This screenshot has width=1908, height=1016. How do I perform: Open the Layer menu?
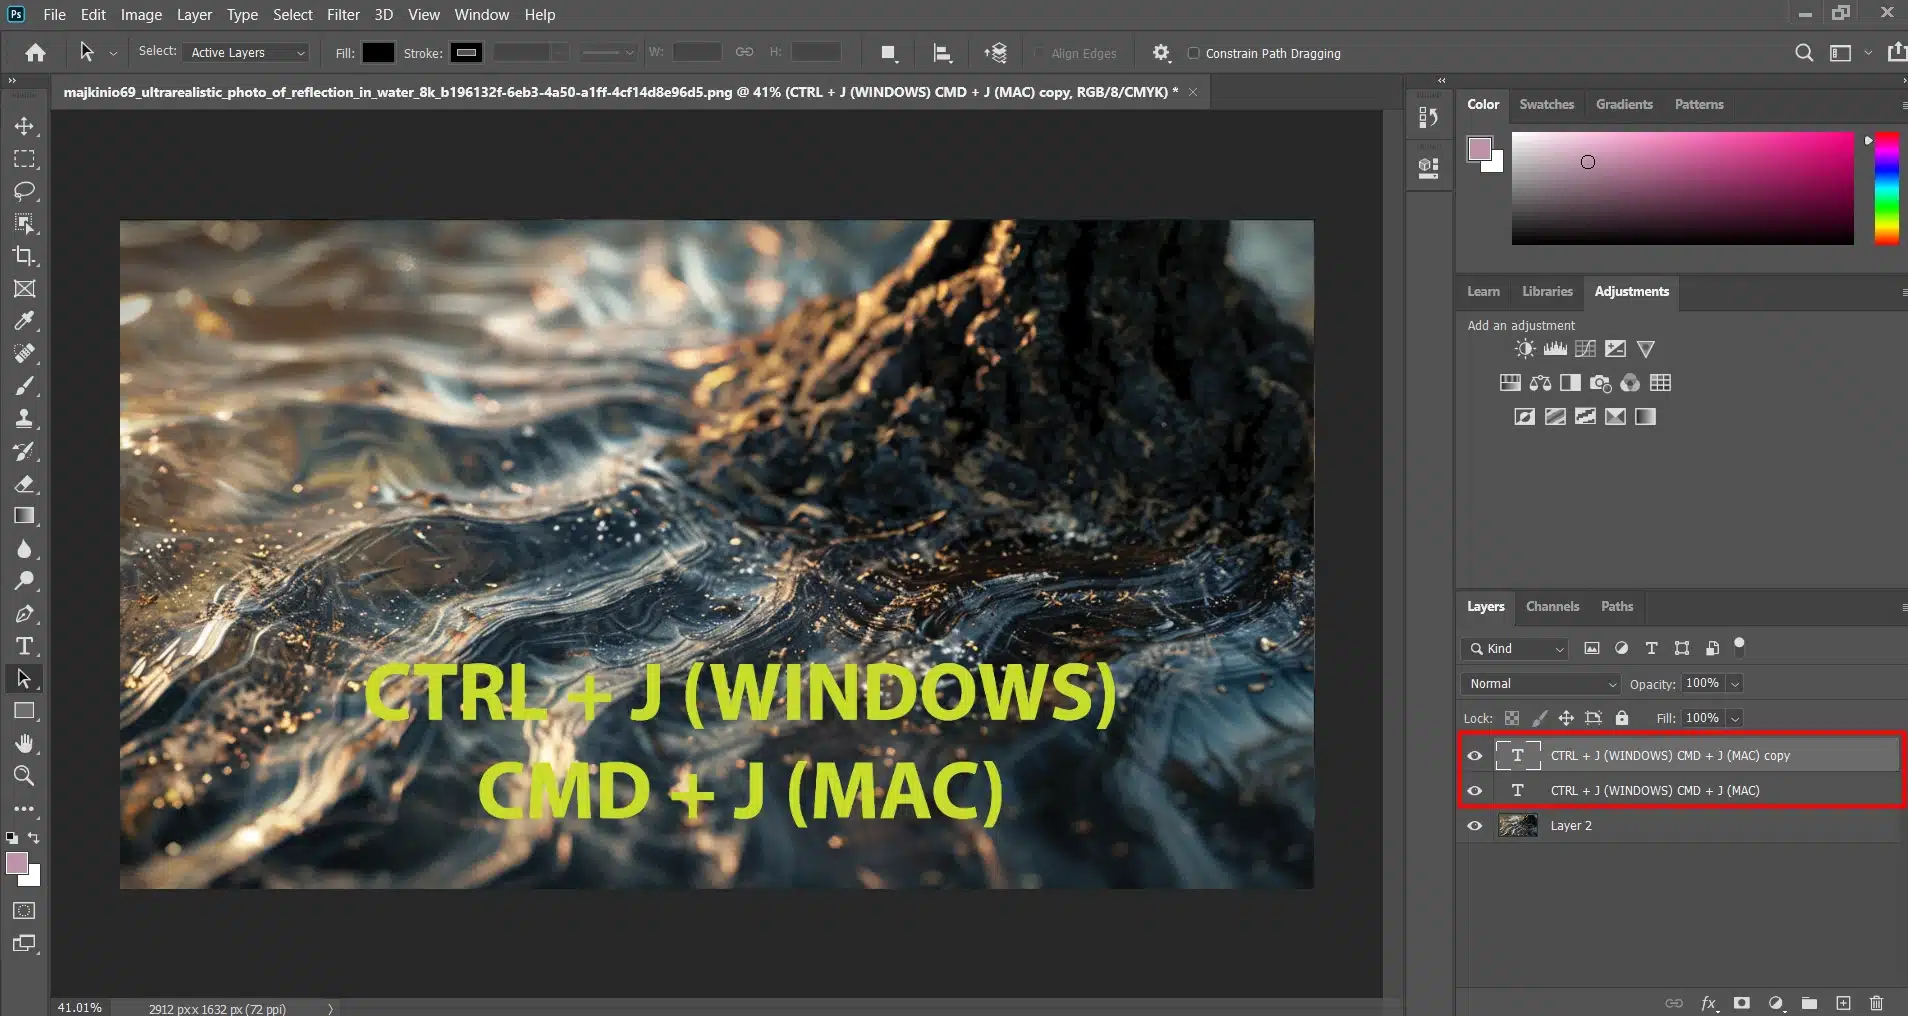click(x=194, y=14)
